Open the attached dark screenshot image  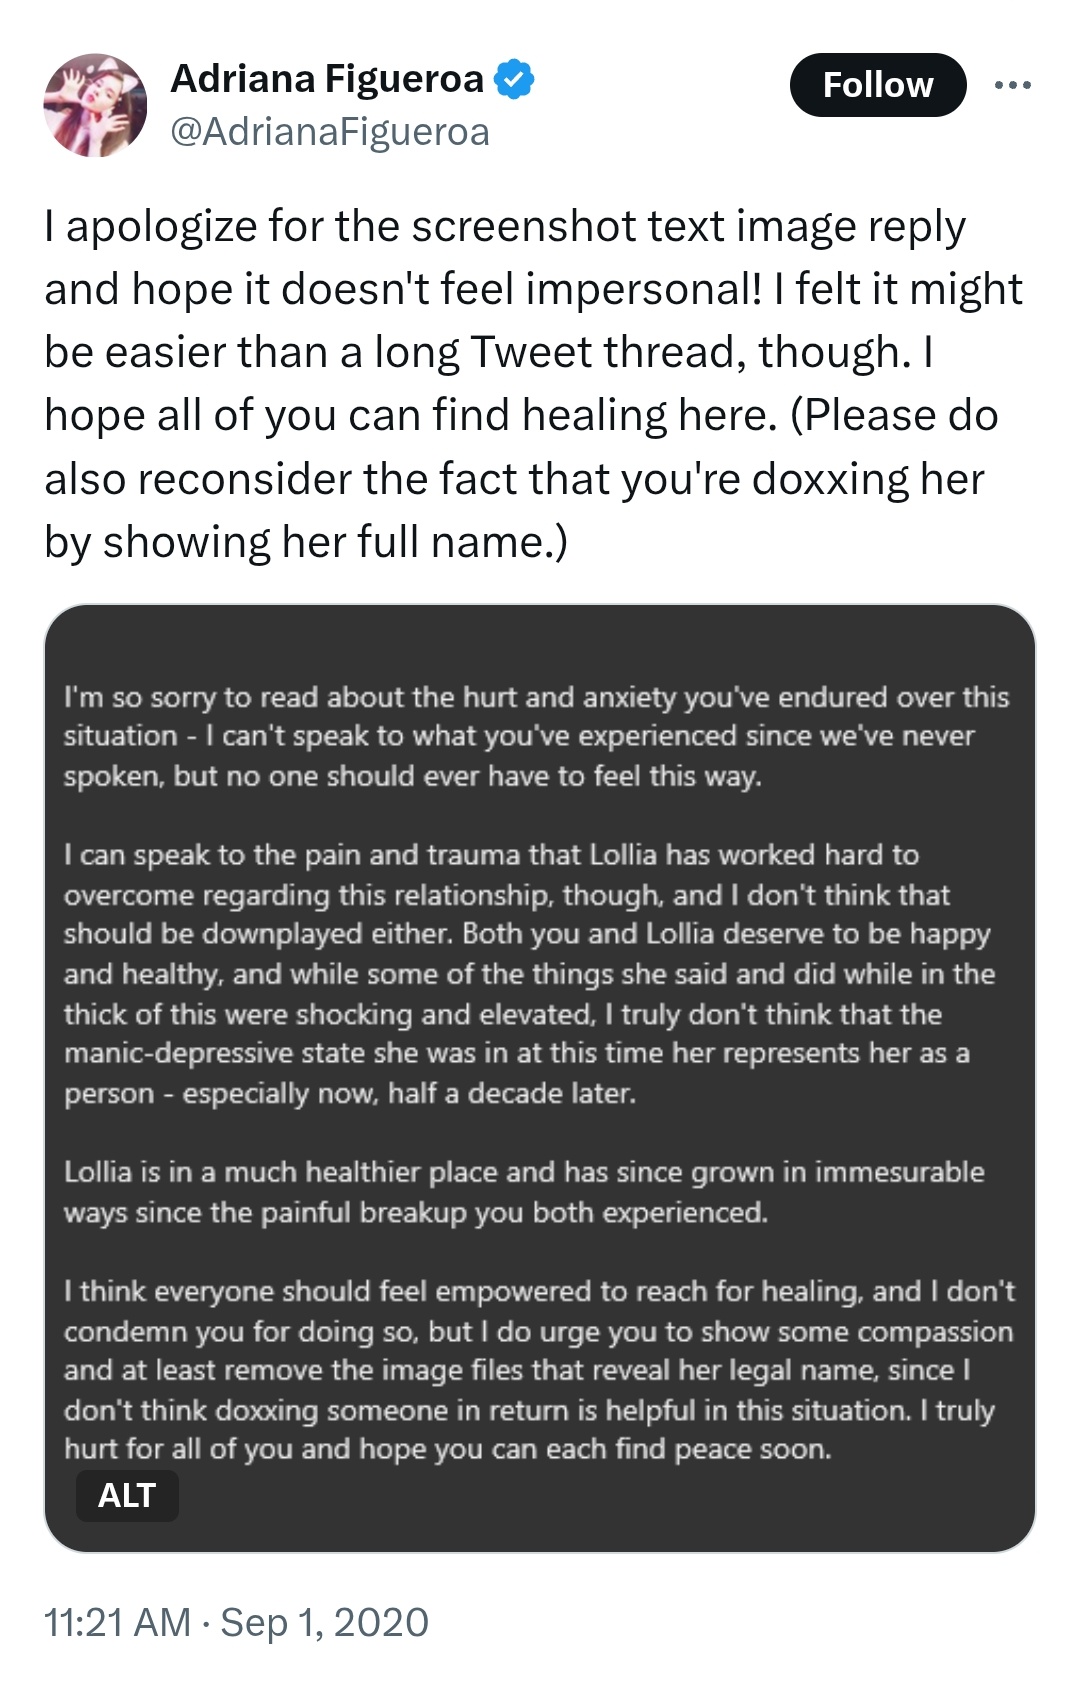coord(540,1078)
